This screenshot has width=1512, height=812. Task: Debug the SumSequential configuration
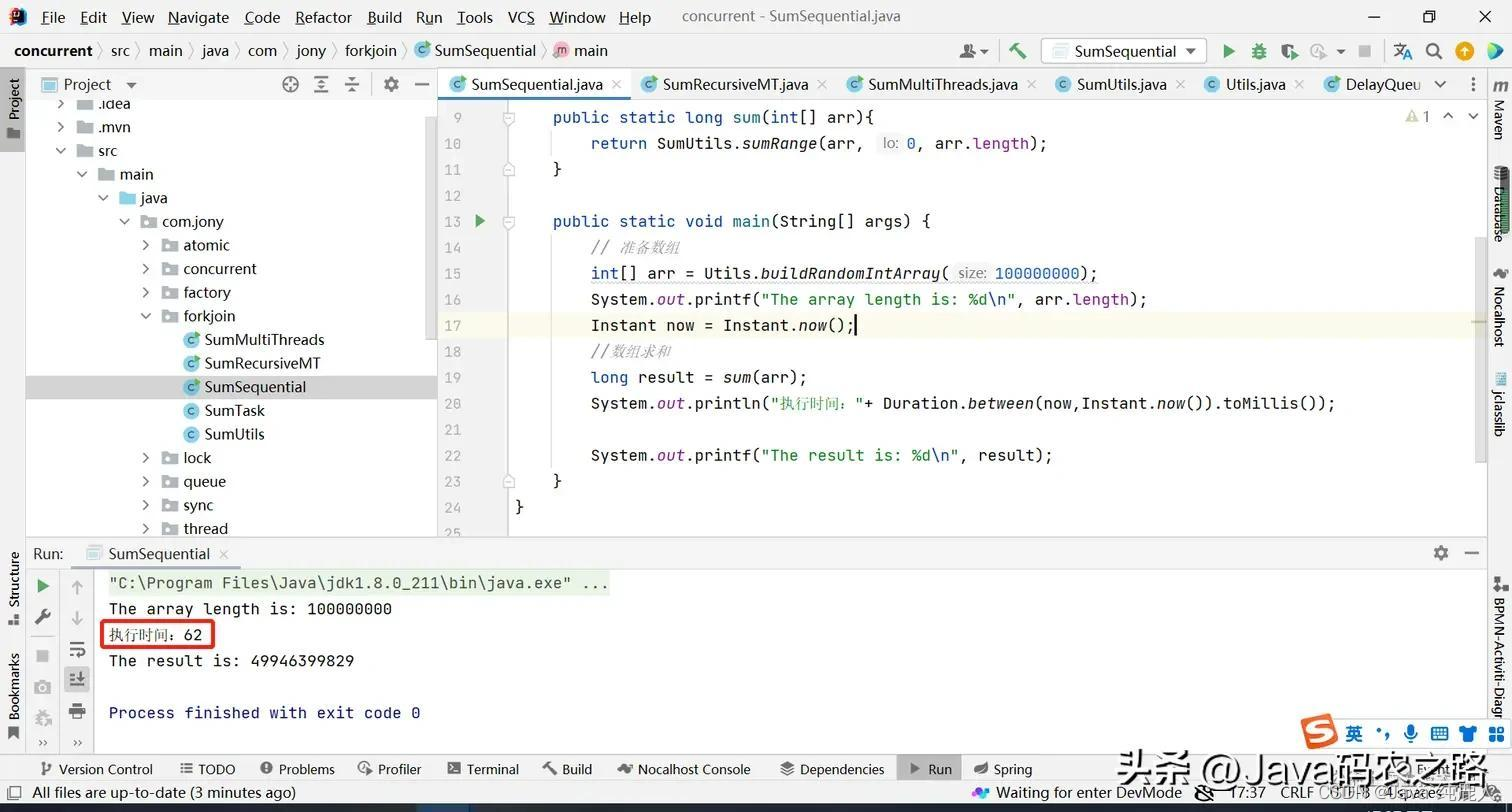tap(1258, 51)
